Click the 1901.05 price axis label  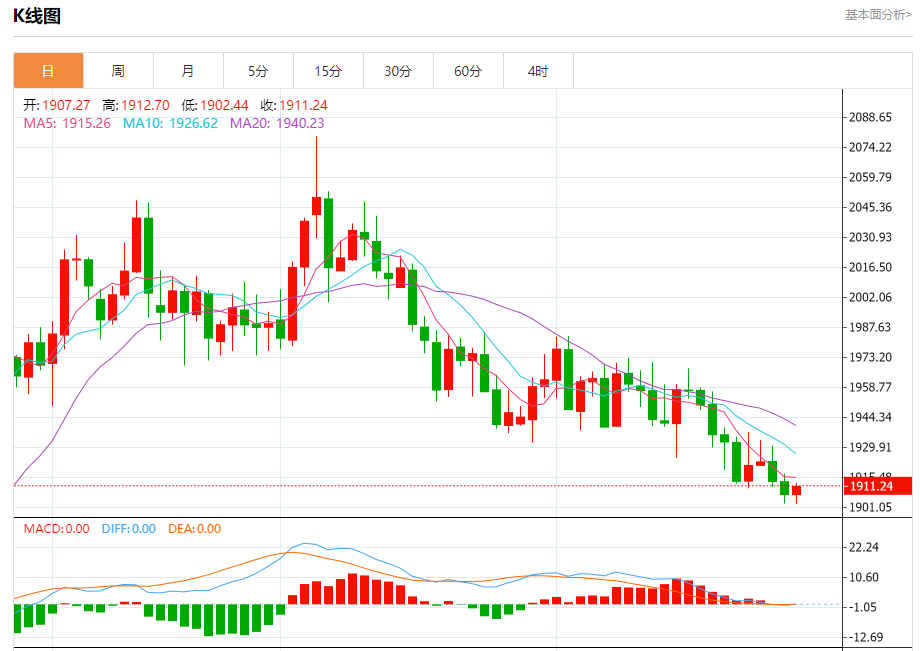click(x=870, y=507)
